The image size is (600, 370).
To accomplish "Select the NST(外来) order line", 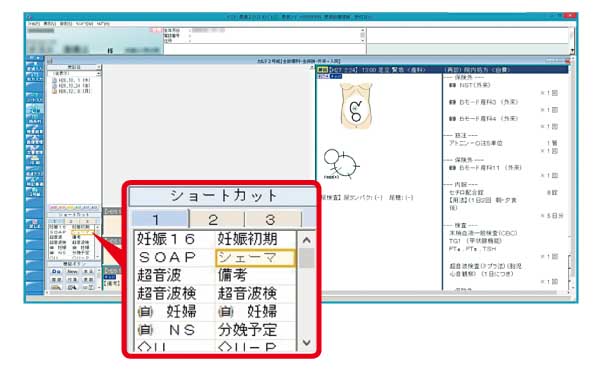I will point(470,85).
